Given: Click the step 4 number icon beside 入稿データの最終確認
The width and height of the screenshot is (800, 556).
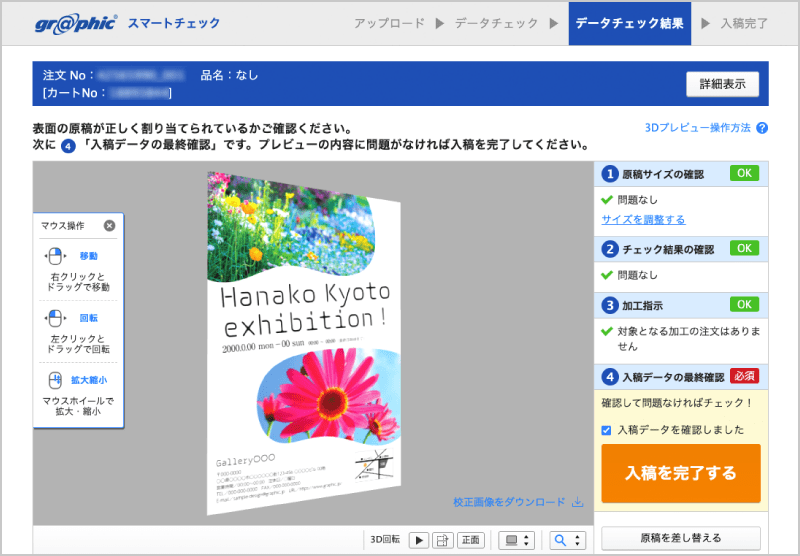Looking at the screenshot, I should [610, 377].
